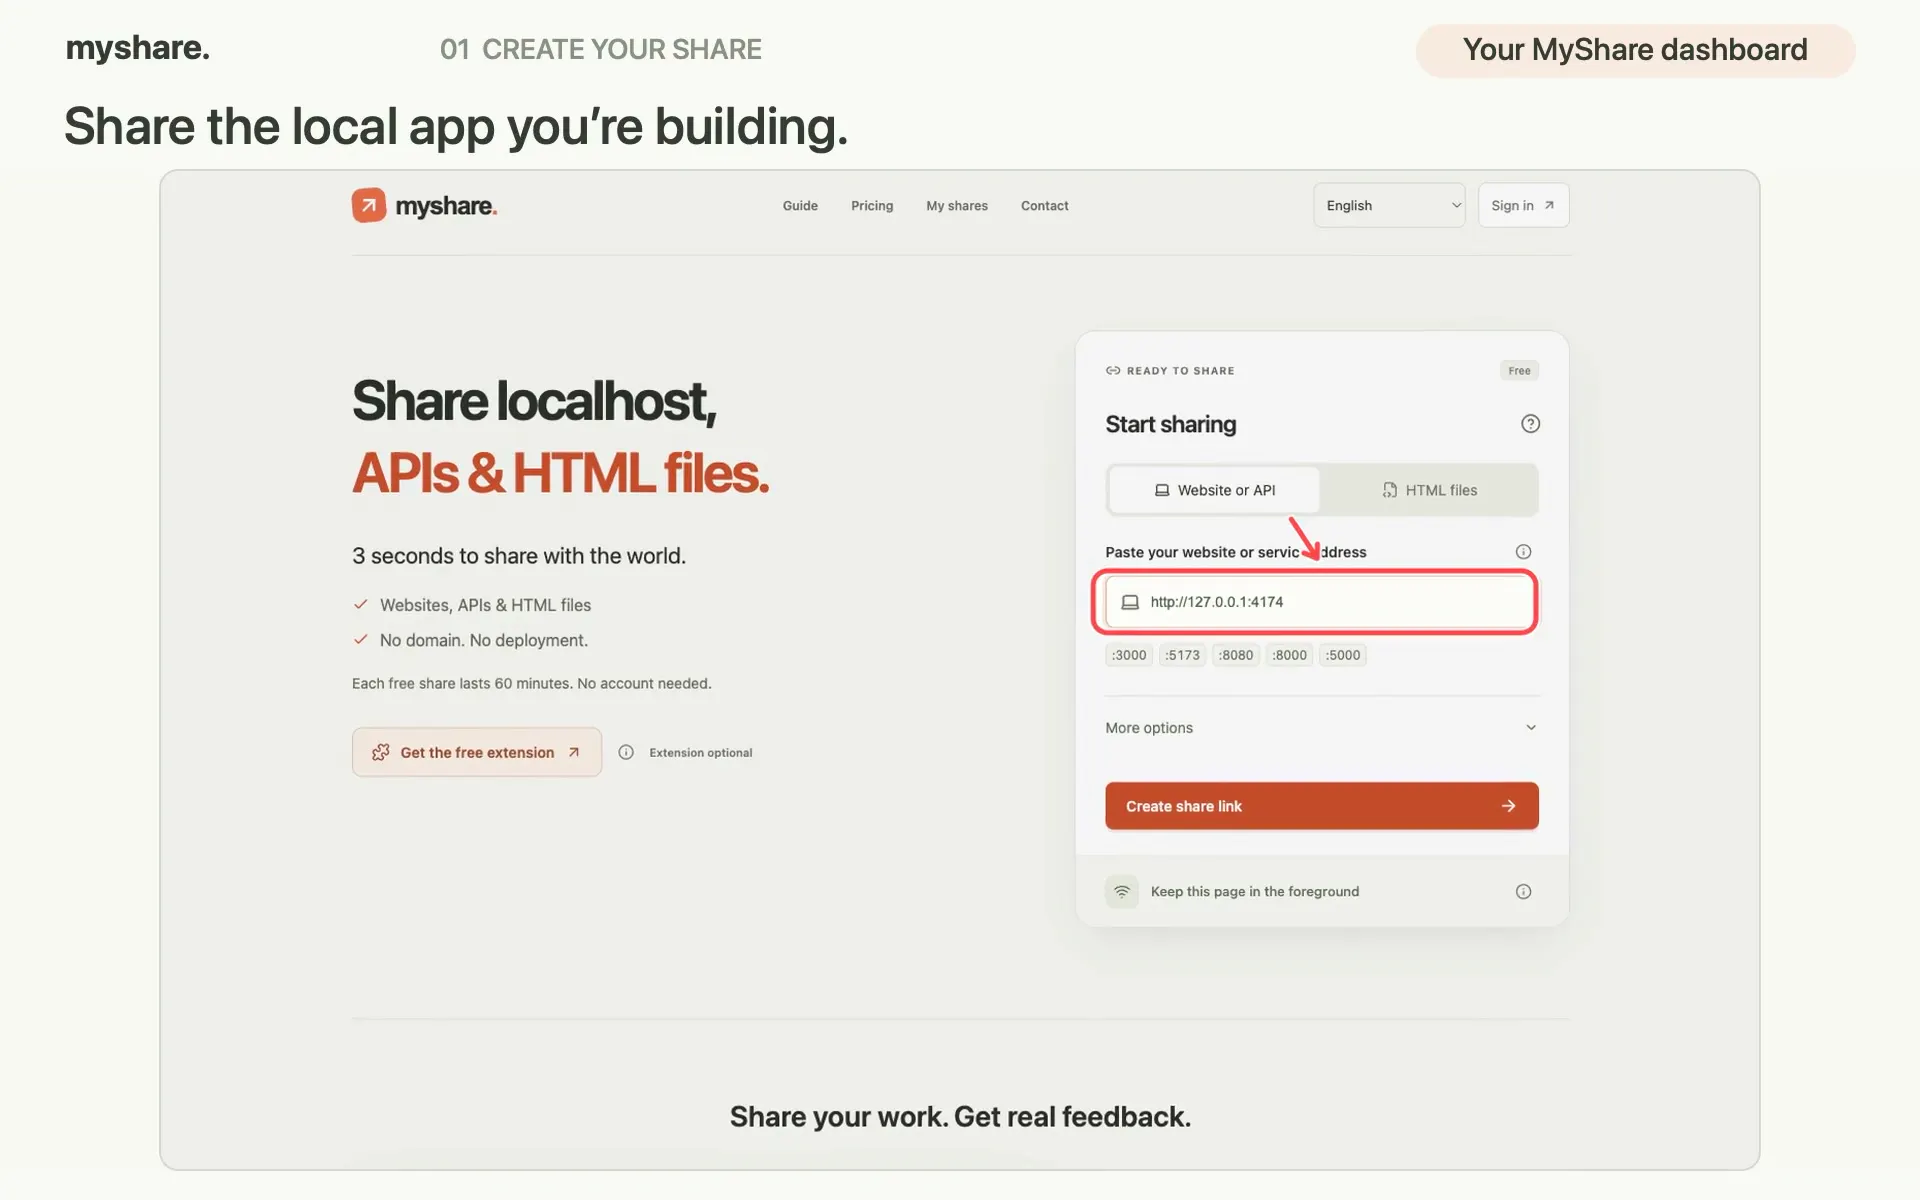The image size is (1920, 1200).
Task: Click the 'Extension optional' label
Action: 701,753
